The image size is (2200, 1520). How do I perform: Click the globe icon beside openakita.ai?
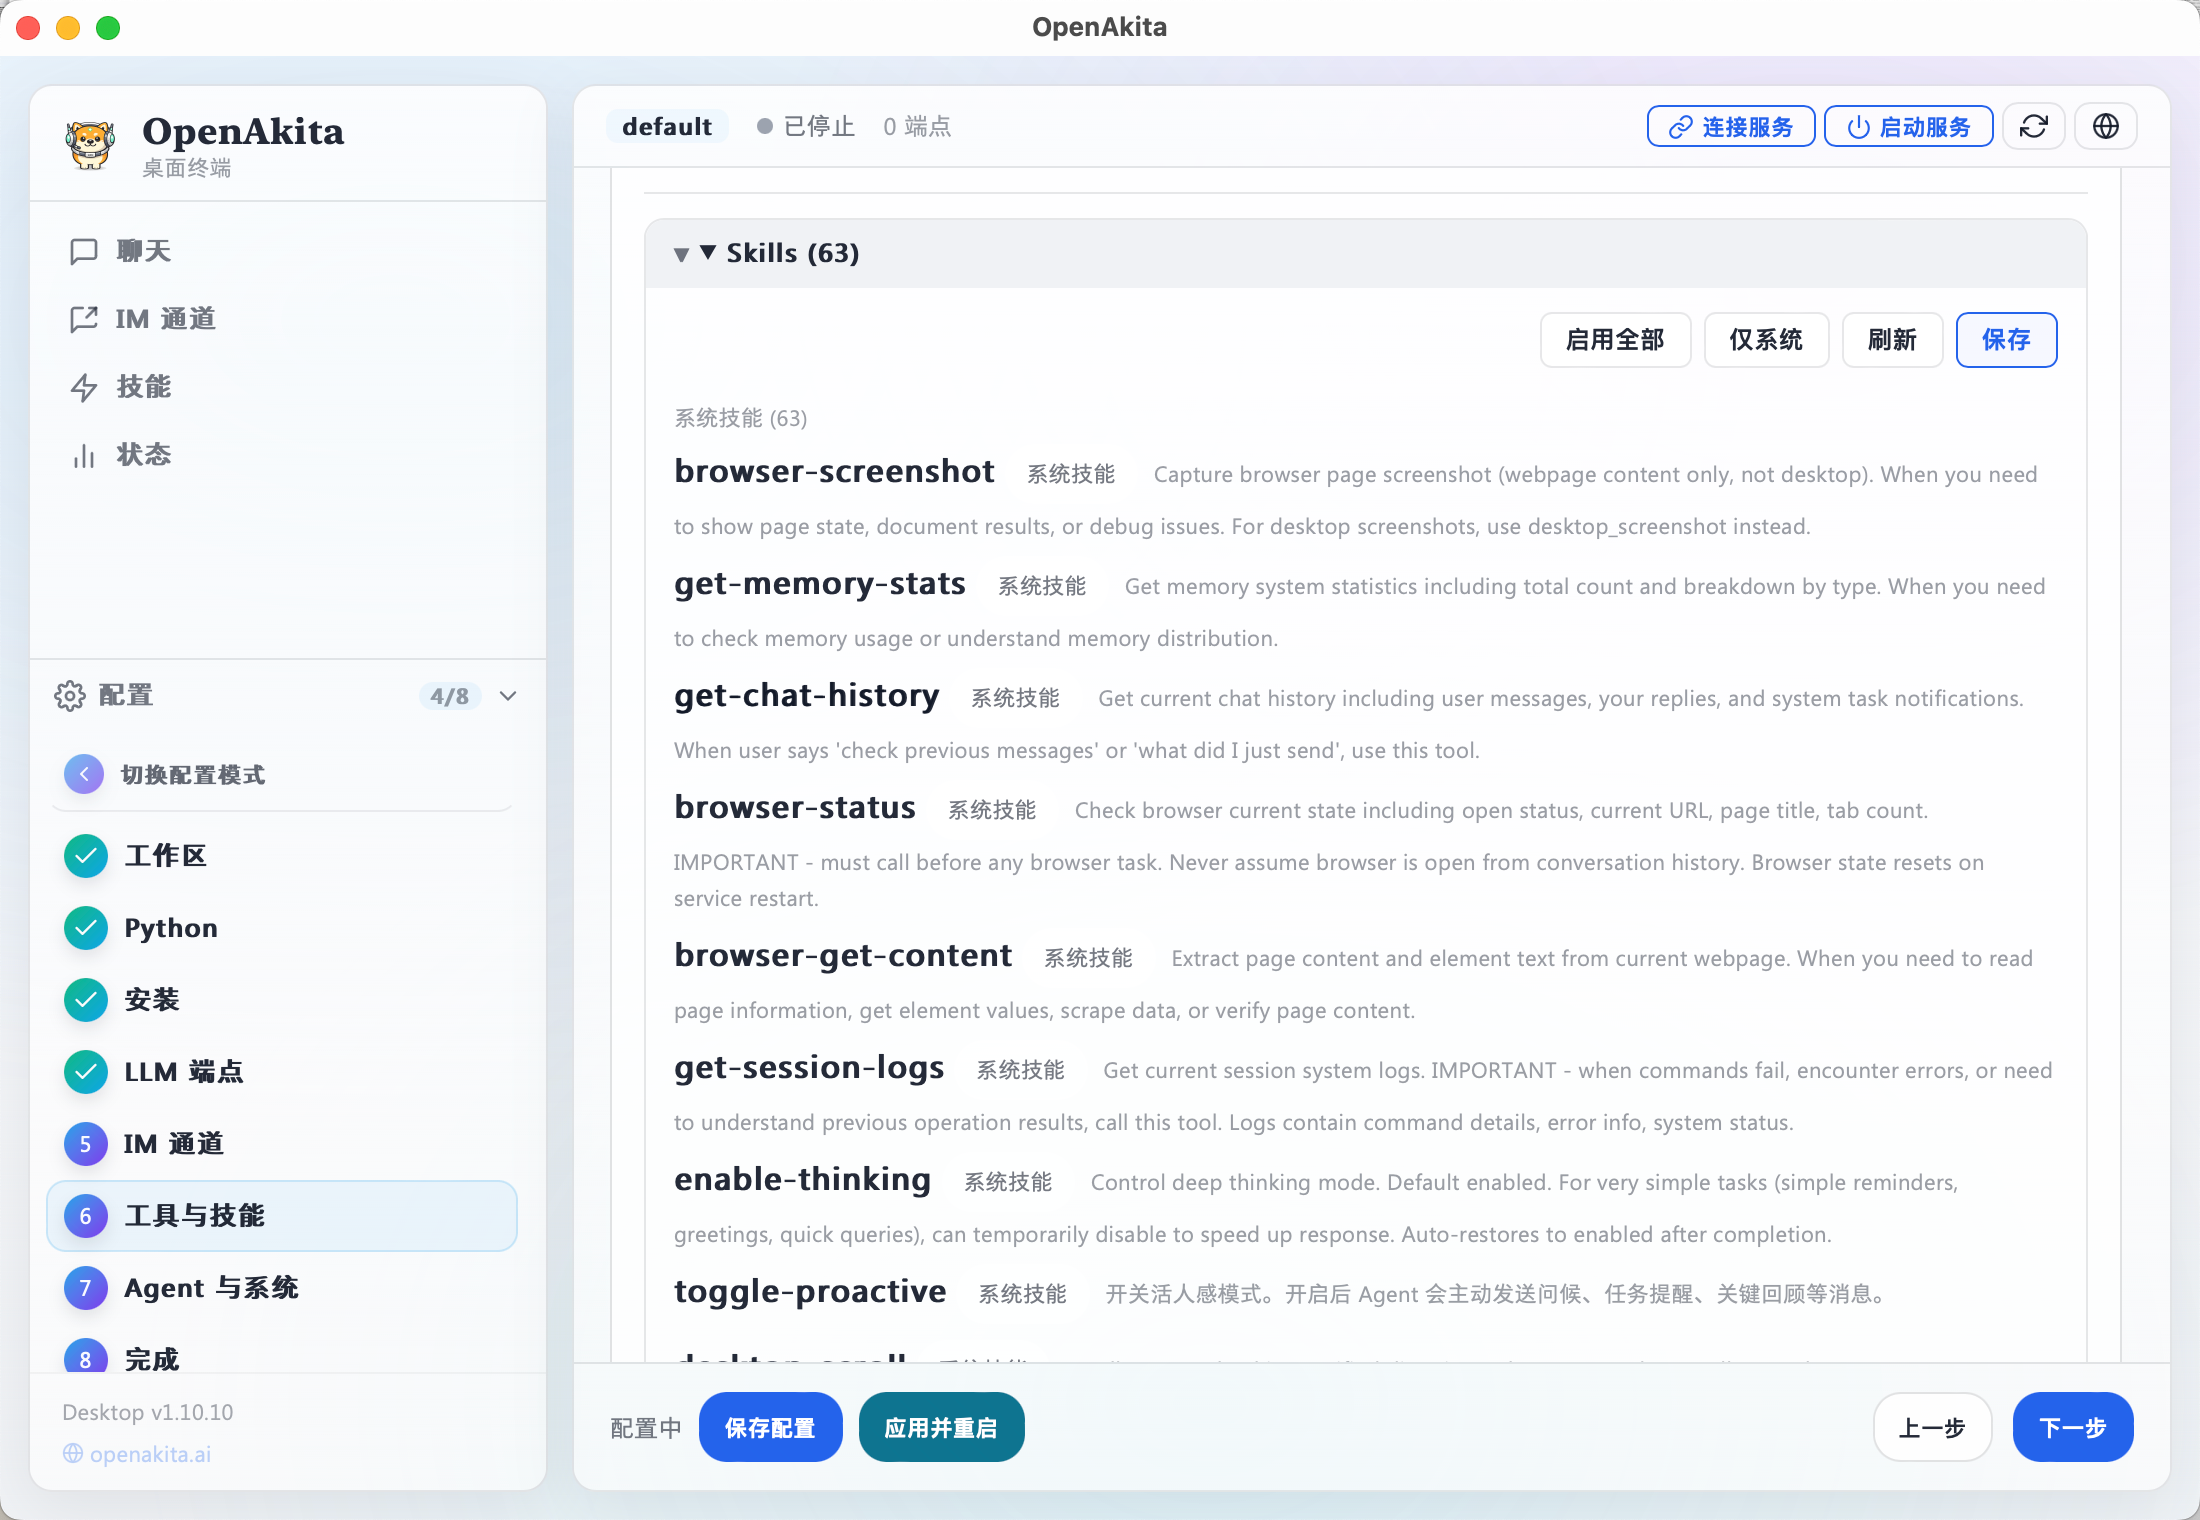coord(73,1454)
